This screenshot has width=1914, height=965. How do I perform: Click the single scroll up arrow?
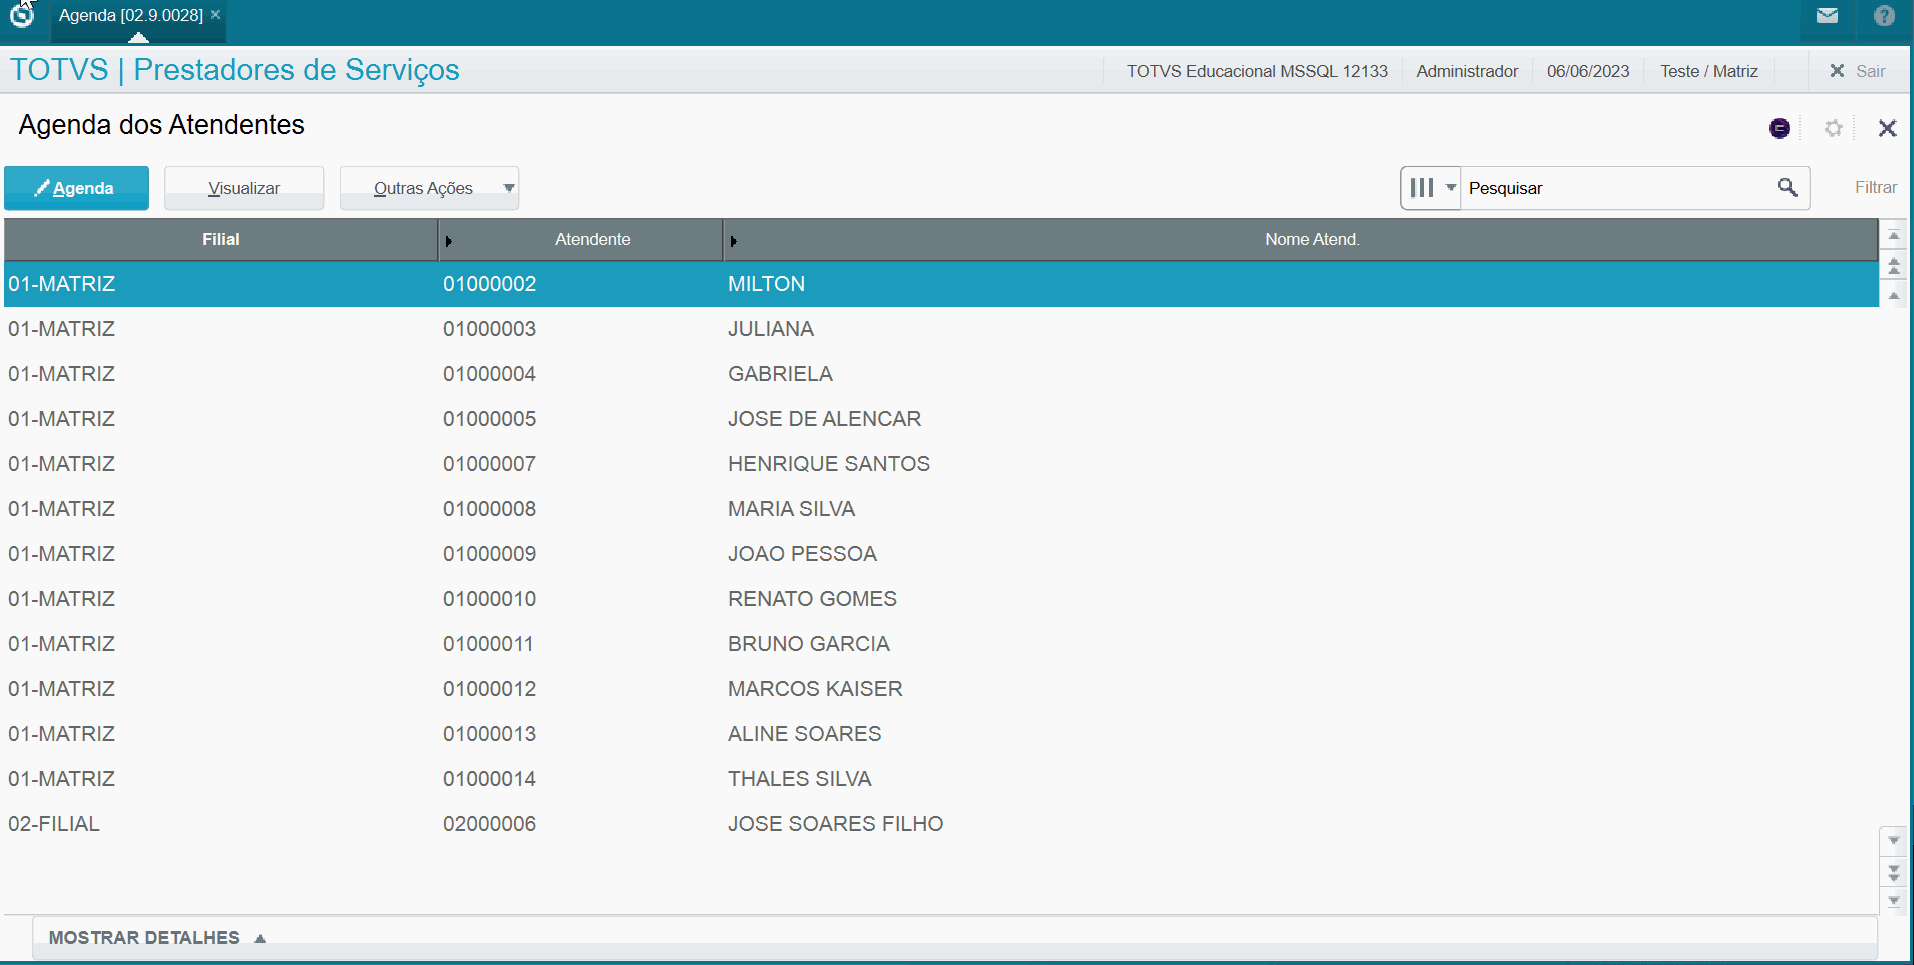click(x=1893, y=295)
